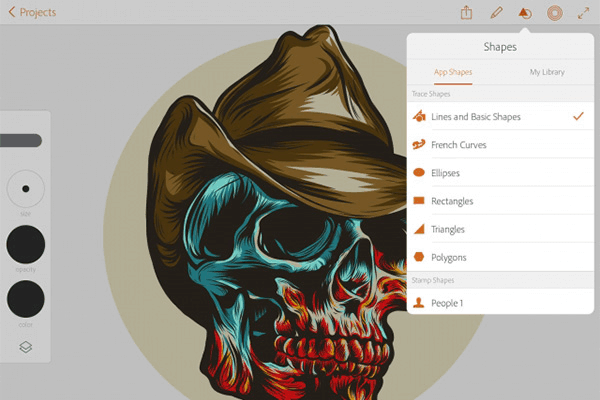Choose Ellipses shape set
Image resolution: width=600 pixels, height=400 pixels.
tap(500, 173)
